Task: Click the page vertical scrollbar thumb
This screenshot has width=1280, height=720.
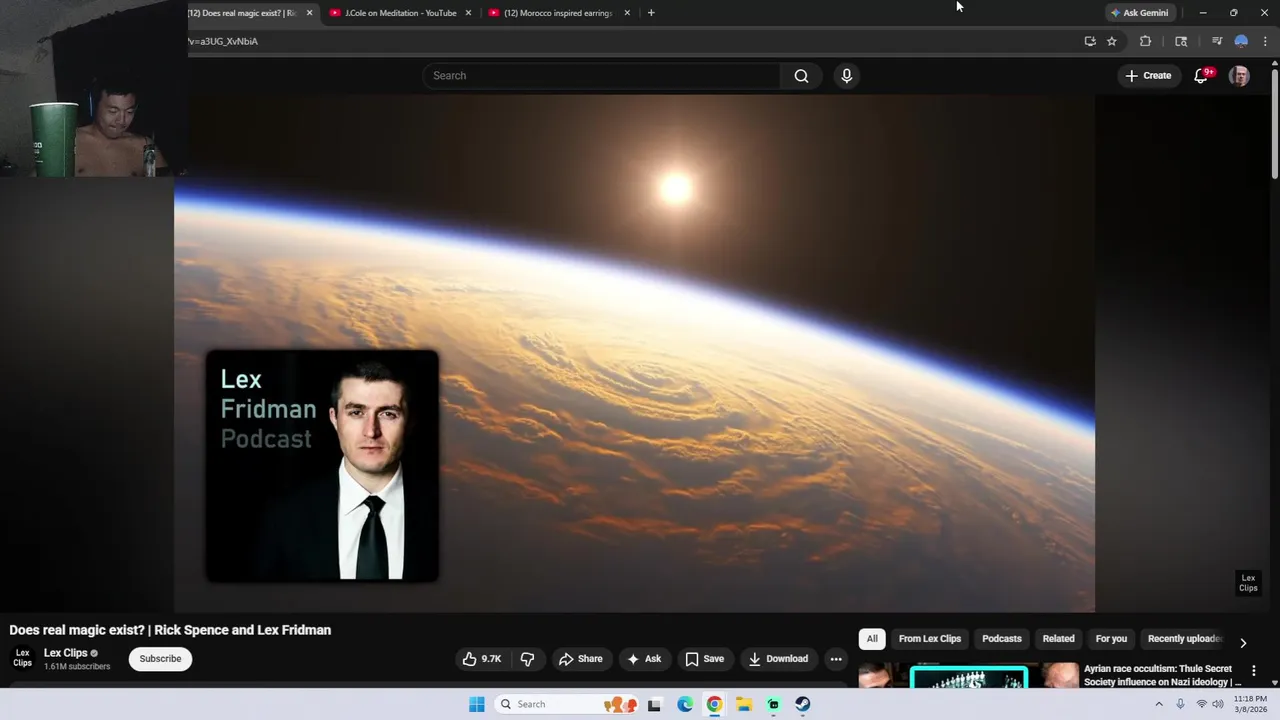Action: (1274, 123)
